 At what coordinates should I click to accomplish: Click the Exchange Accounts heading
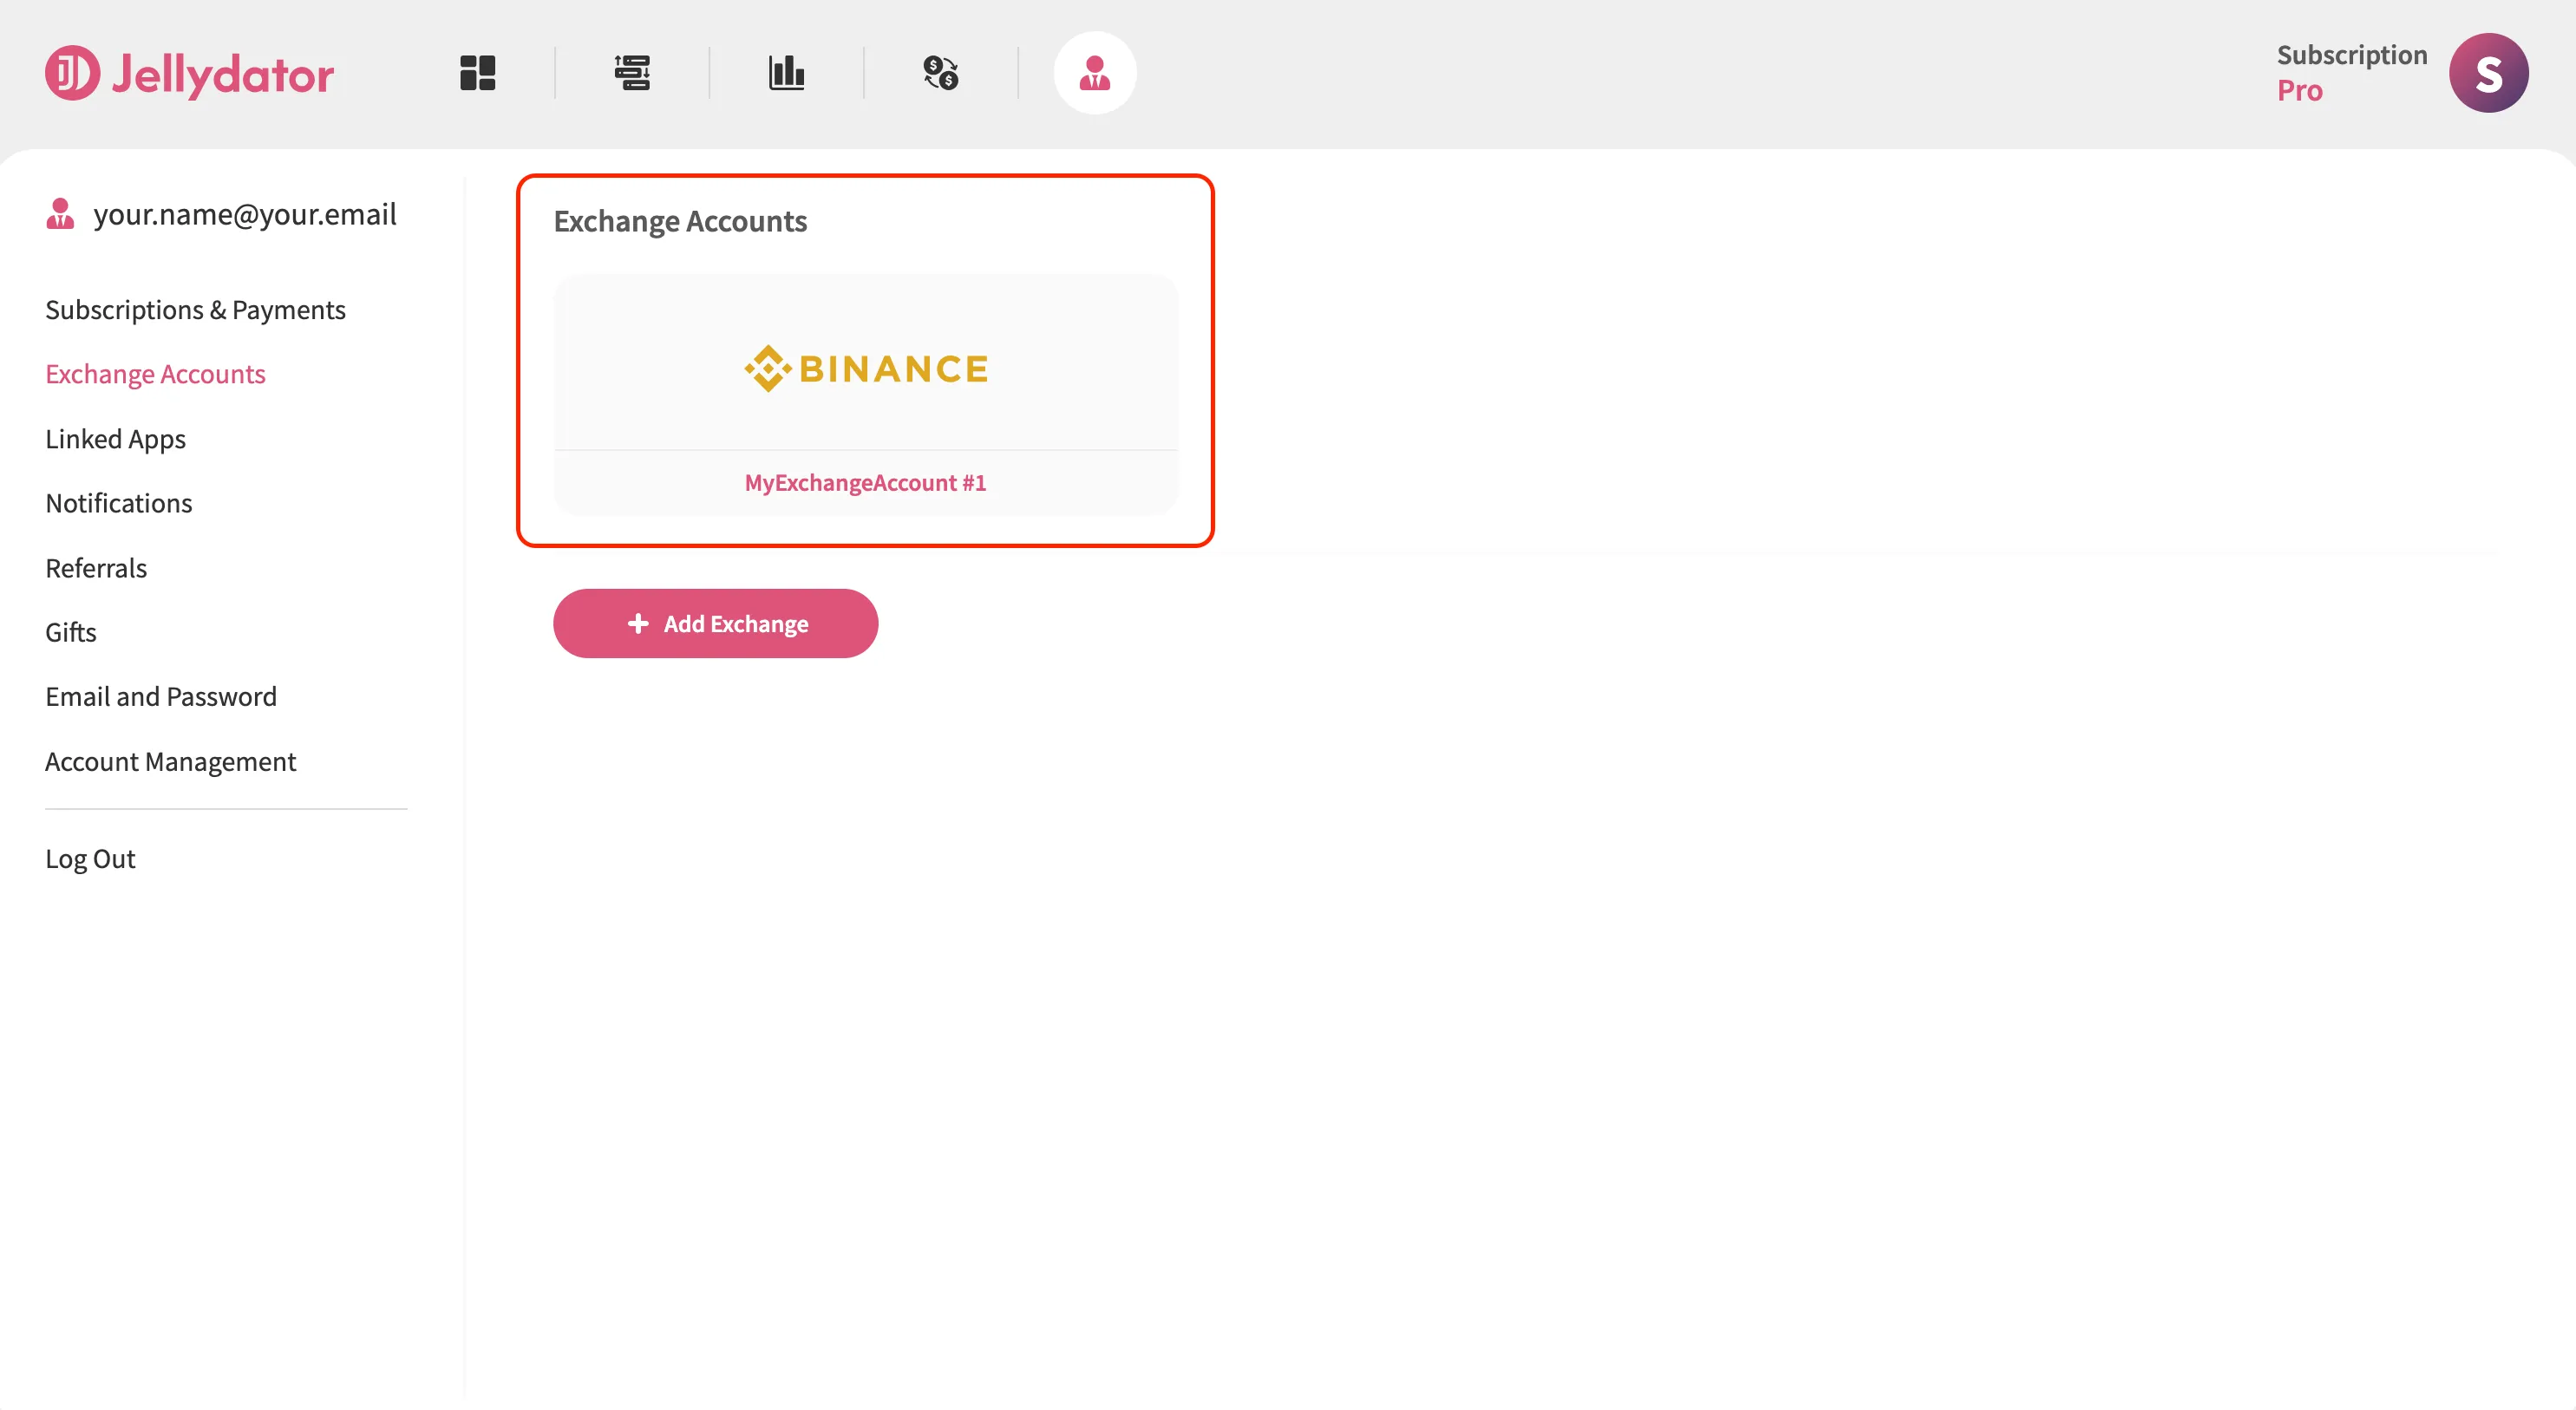tap(680, 221)
